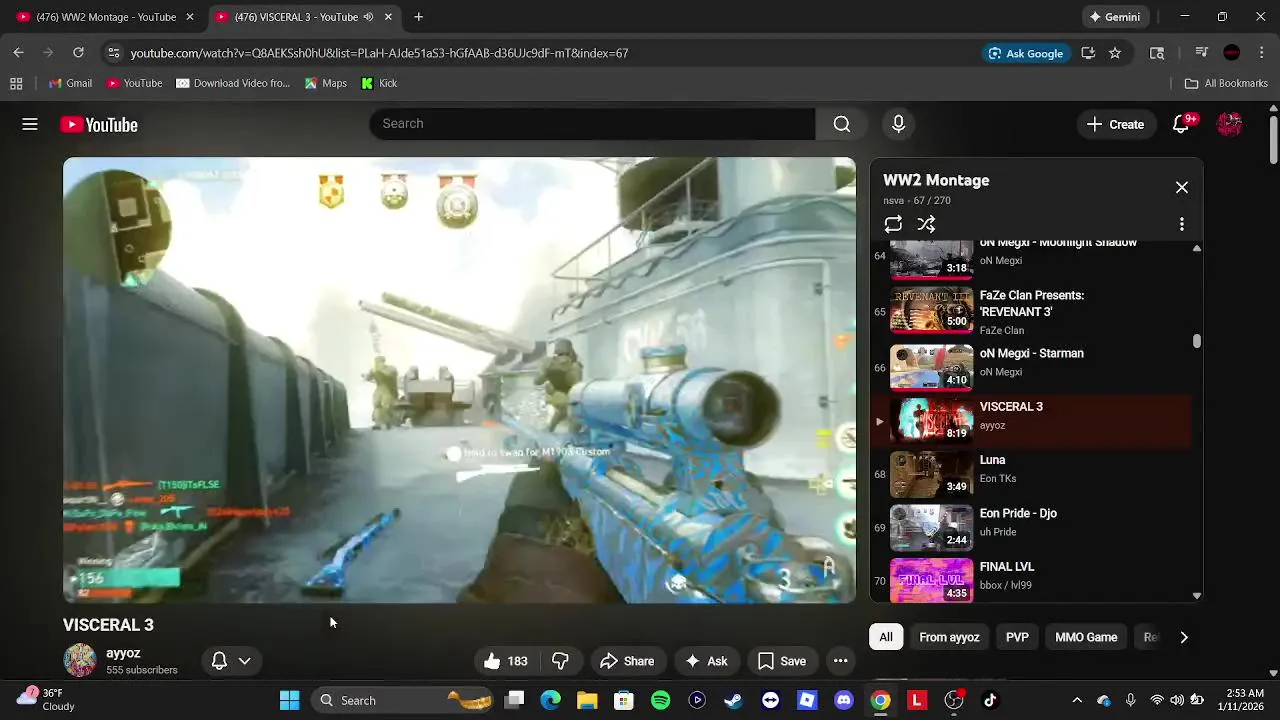Open the Windows Start menu
The width and height of the screenshot is (1280, 720).
290,700
